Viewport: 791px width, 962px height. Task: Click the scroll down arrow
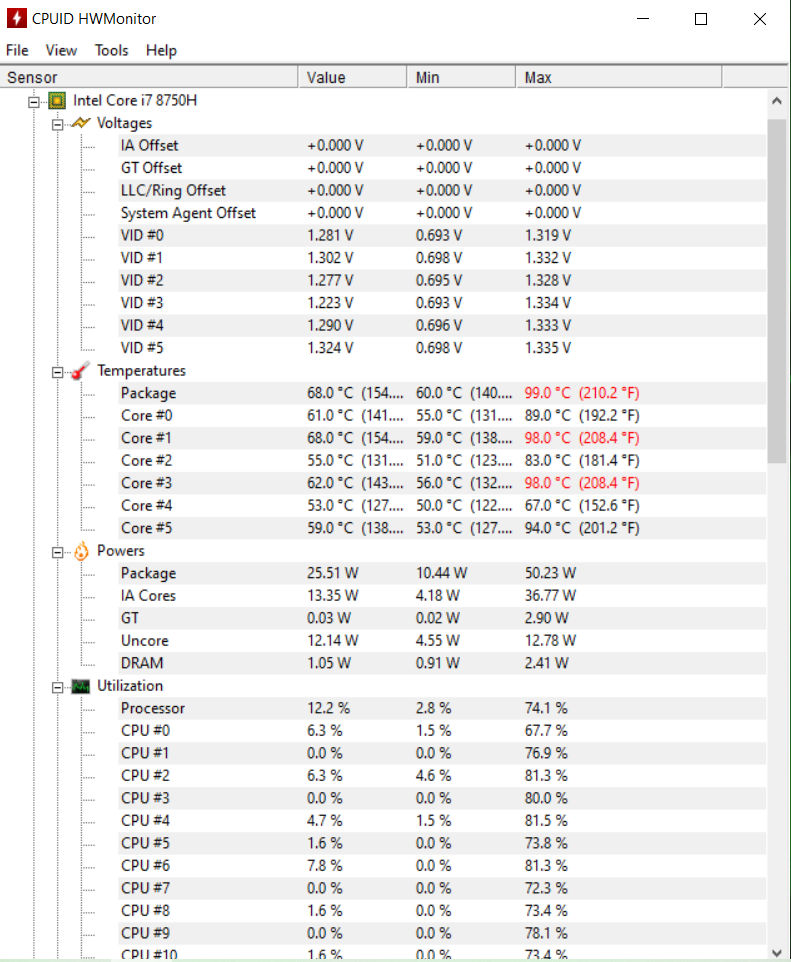click(777, 951)
